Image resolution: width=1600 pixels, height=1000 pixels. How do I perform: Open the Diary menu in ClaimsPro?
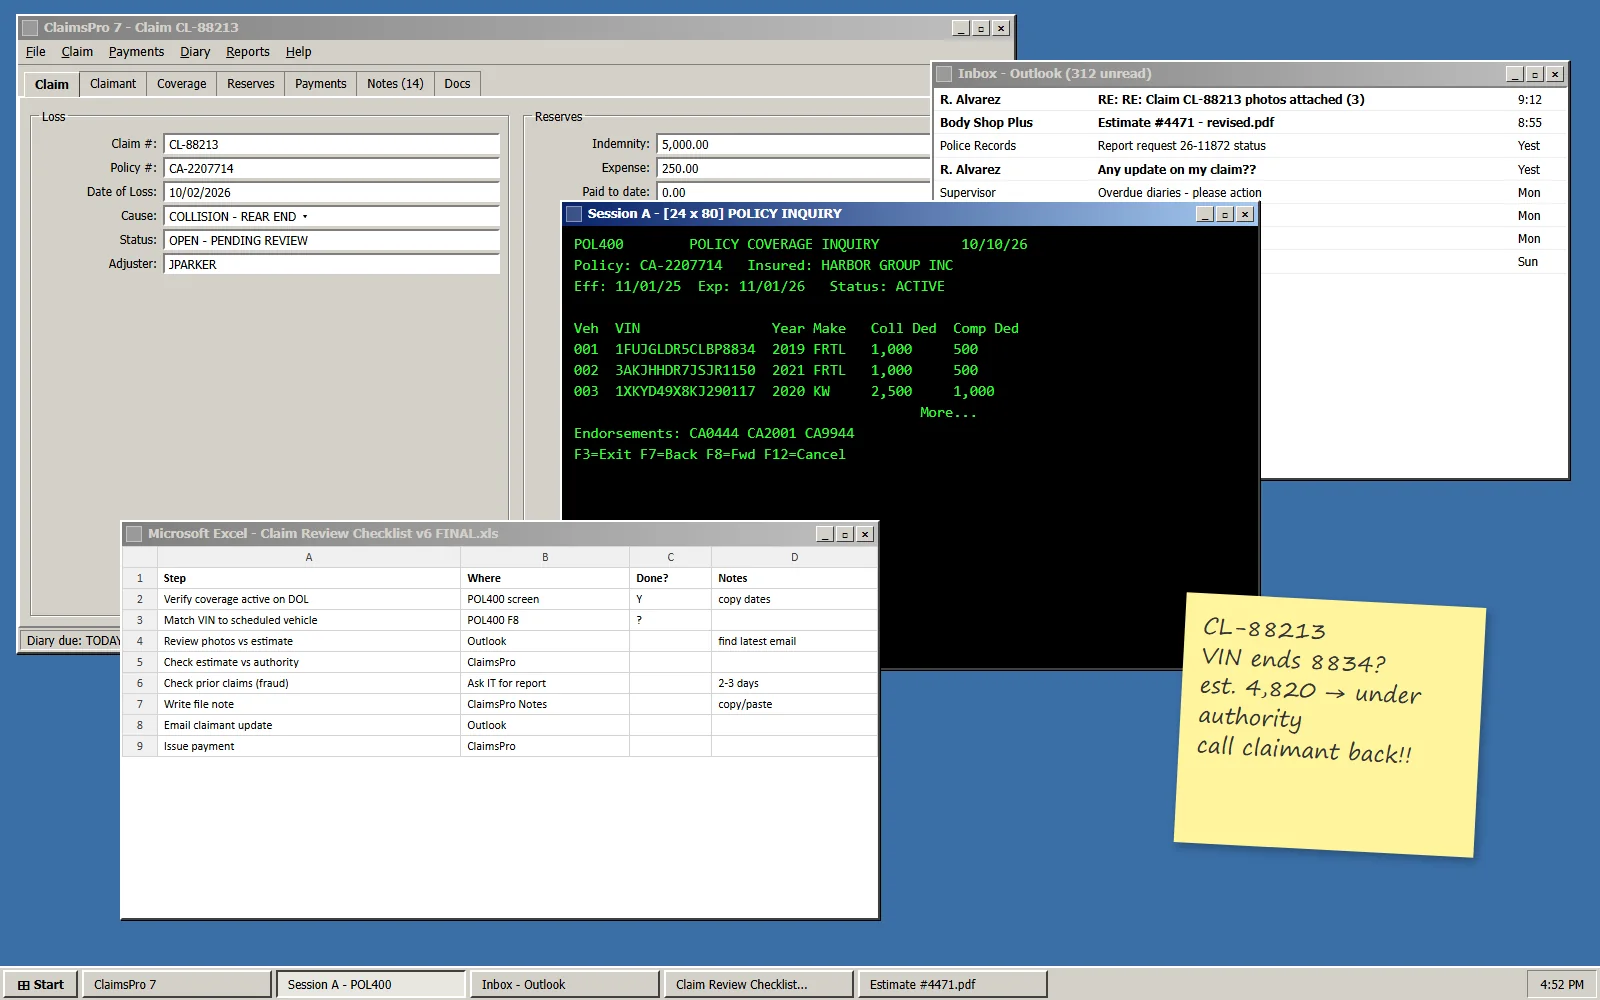coord(195,52)
